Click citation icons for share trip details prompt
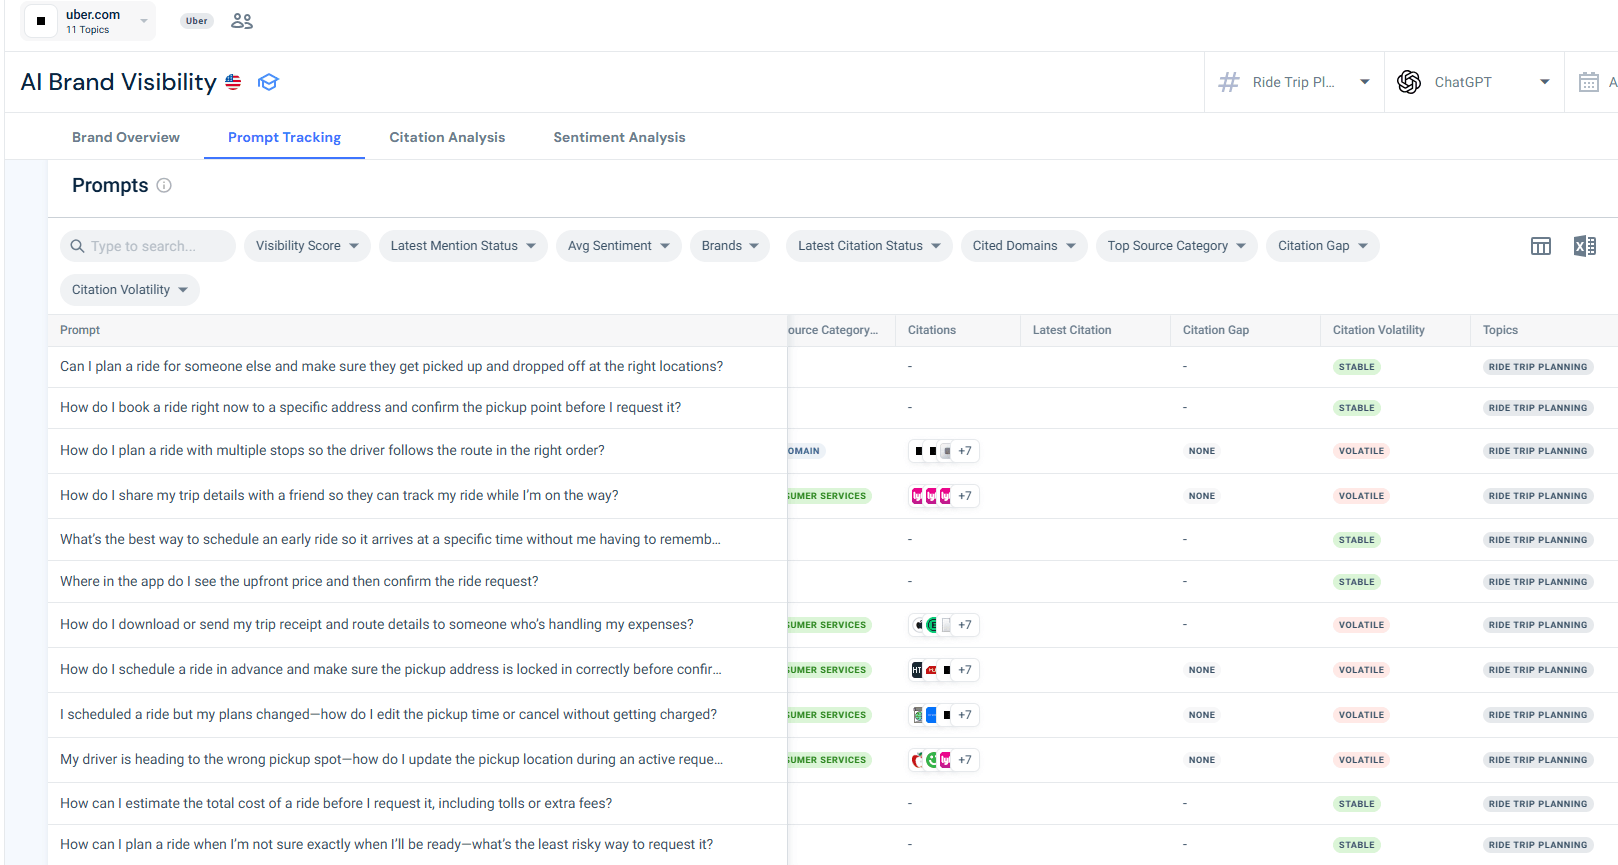Screen dimensions: 1618x865 click(943, 496)
